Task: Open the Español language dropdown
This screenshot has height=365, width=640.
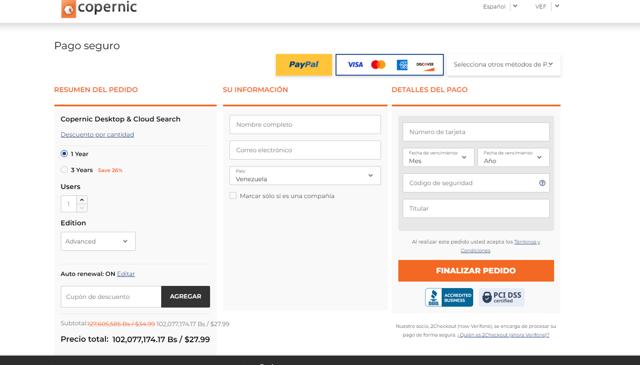Action: [x=500, y=6]
